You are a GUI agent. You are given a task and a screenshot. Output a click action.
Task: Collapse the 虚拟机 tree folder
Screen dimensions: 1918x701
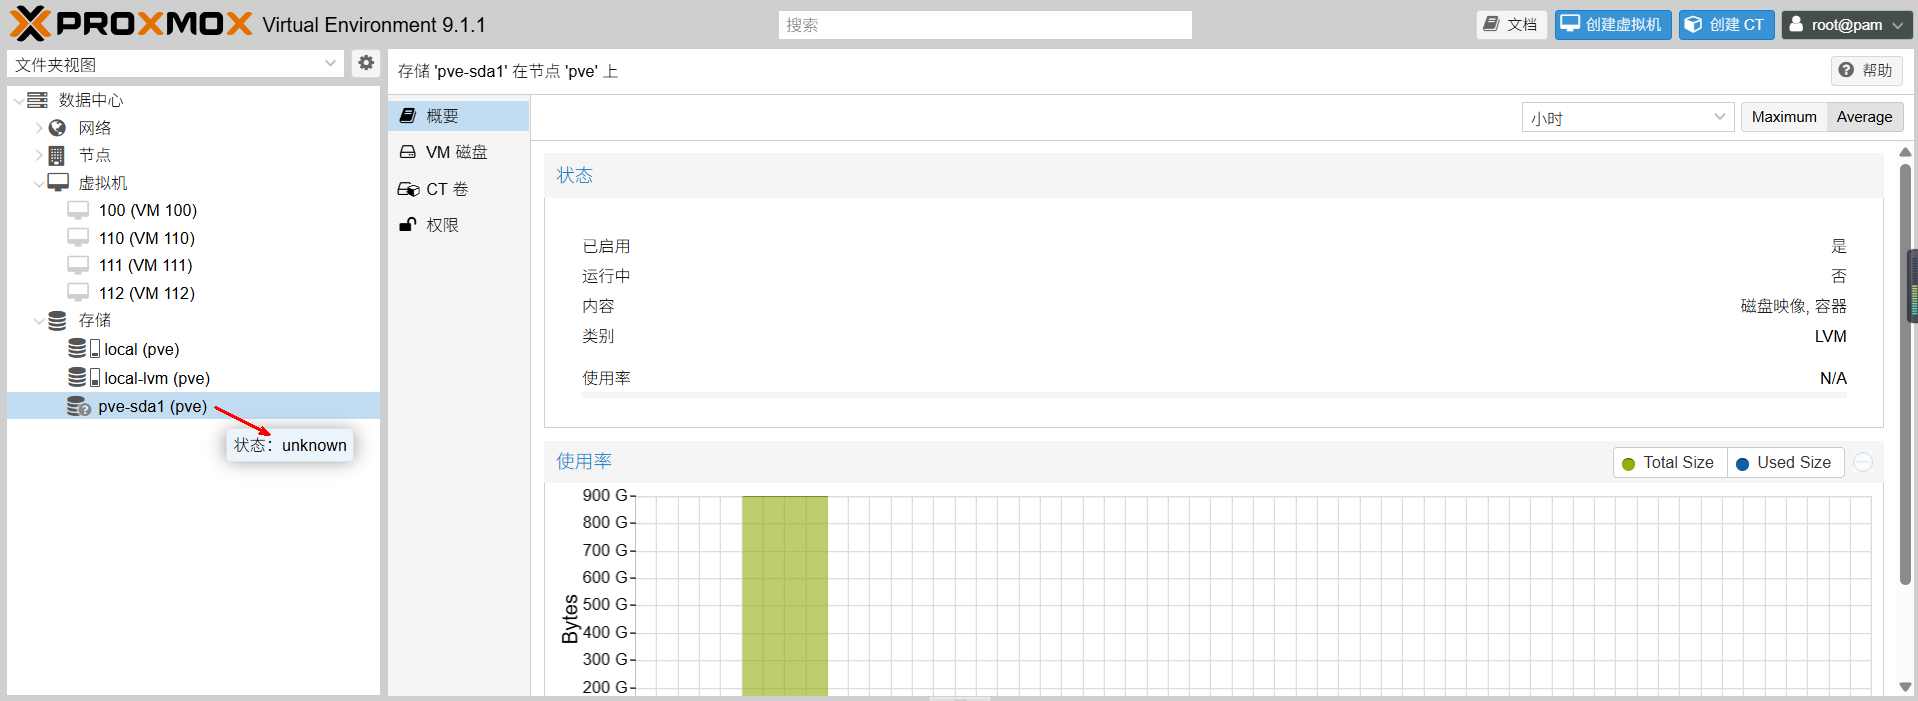tap(39, 183)
